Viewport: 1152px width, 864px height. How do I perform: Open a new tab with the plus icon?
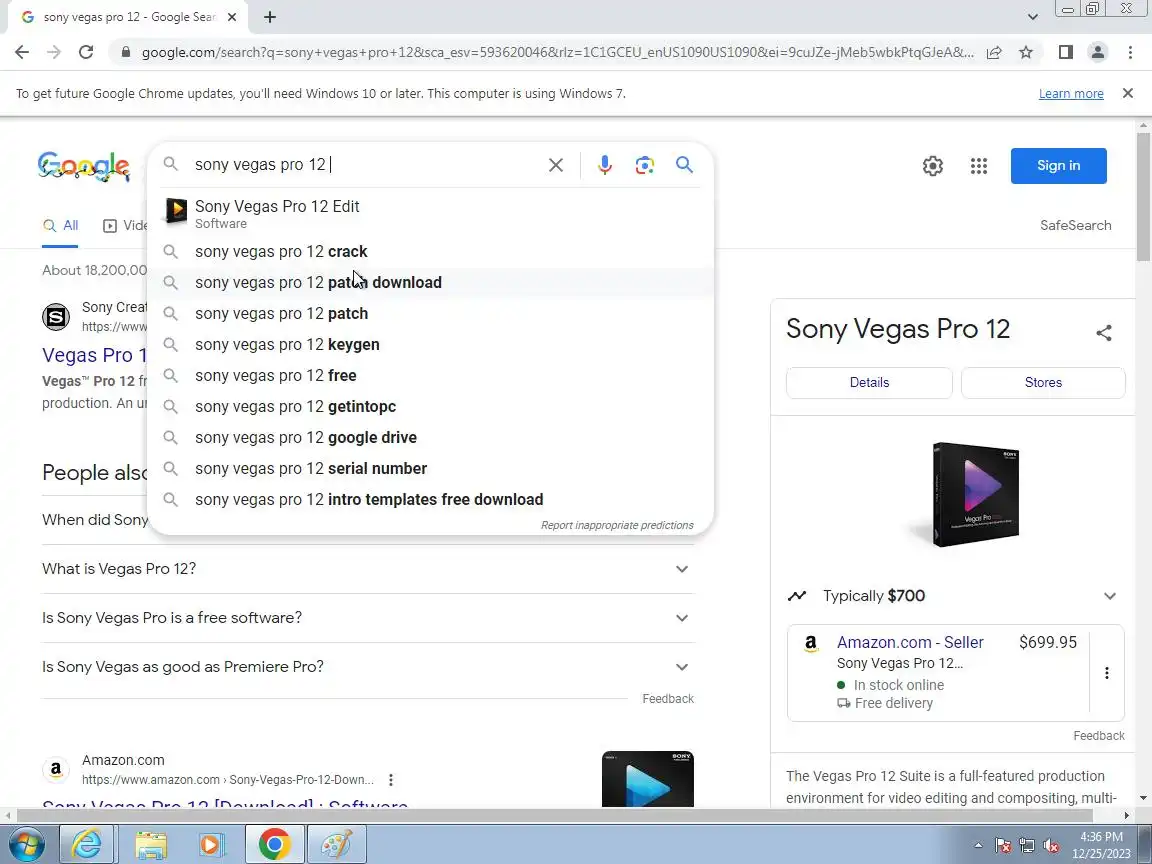pos(270,17)
